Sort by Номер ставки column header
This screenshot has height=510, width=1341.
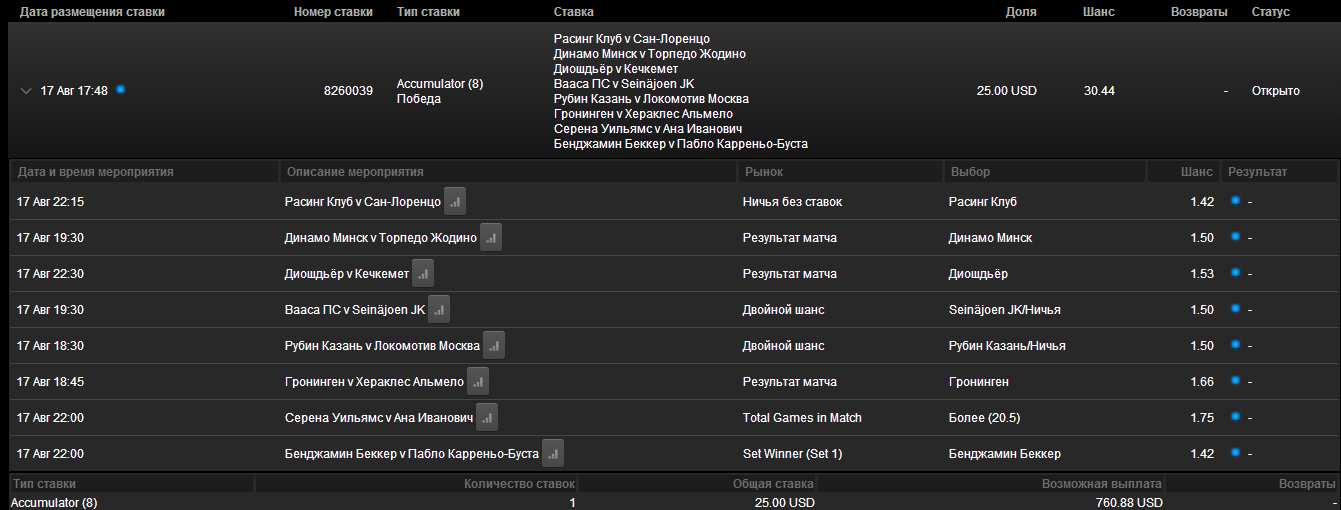click(x=333, y=12)
